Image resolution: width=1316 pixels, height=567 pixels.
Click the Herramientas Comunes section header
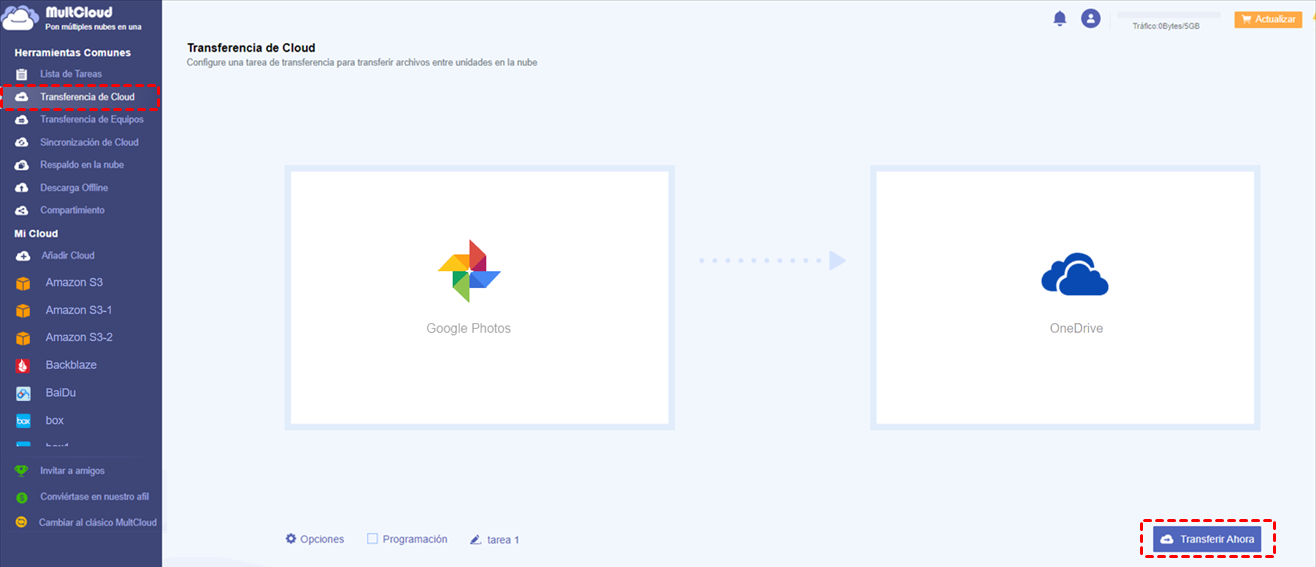[72, 52]
